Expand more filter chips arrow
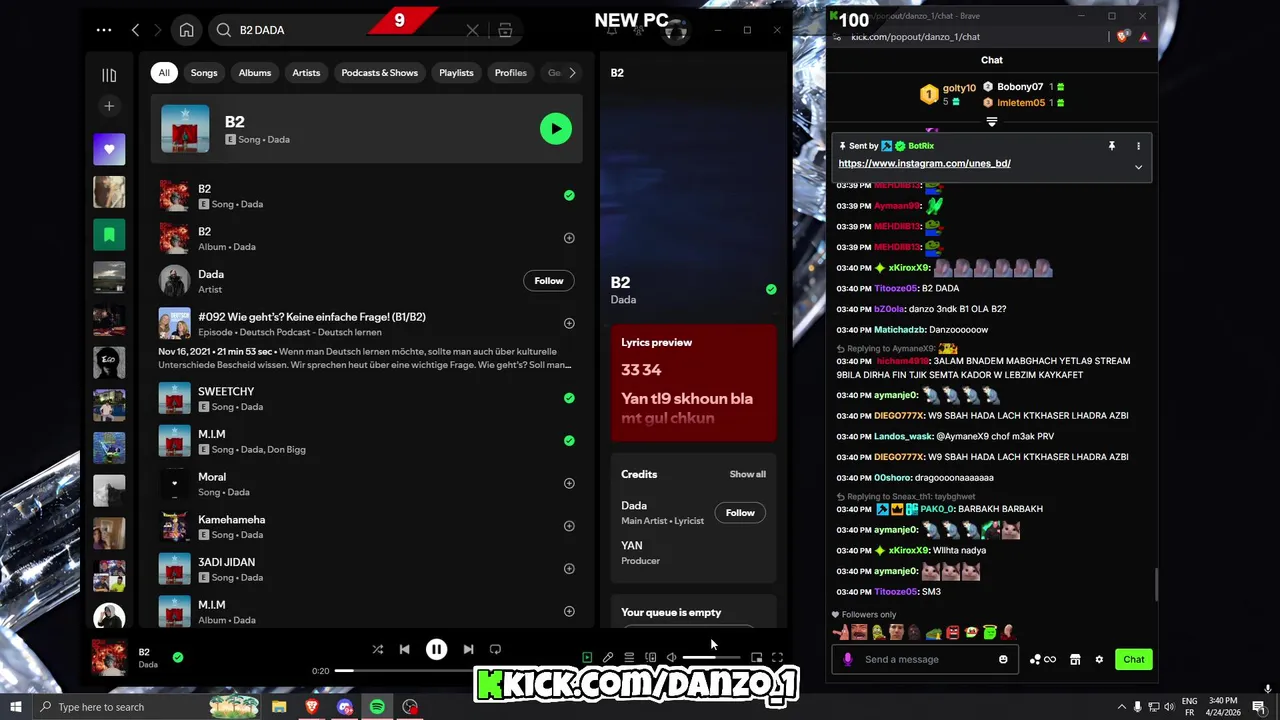Screen dimensions: 1280x720 point(572,73)
